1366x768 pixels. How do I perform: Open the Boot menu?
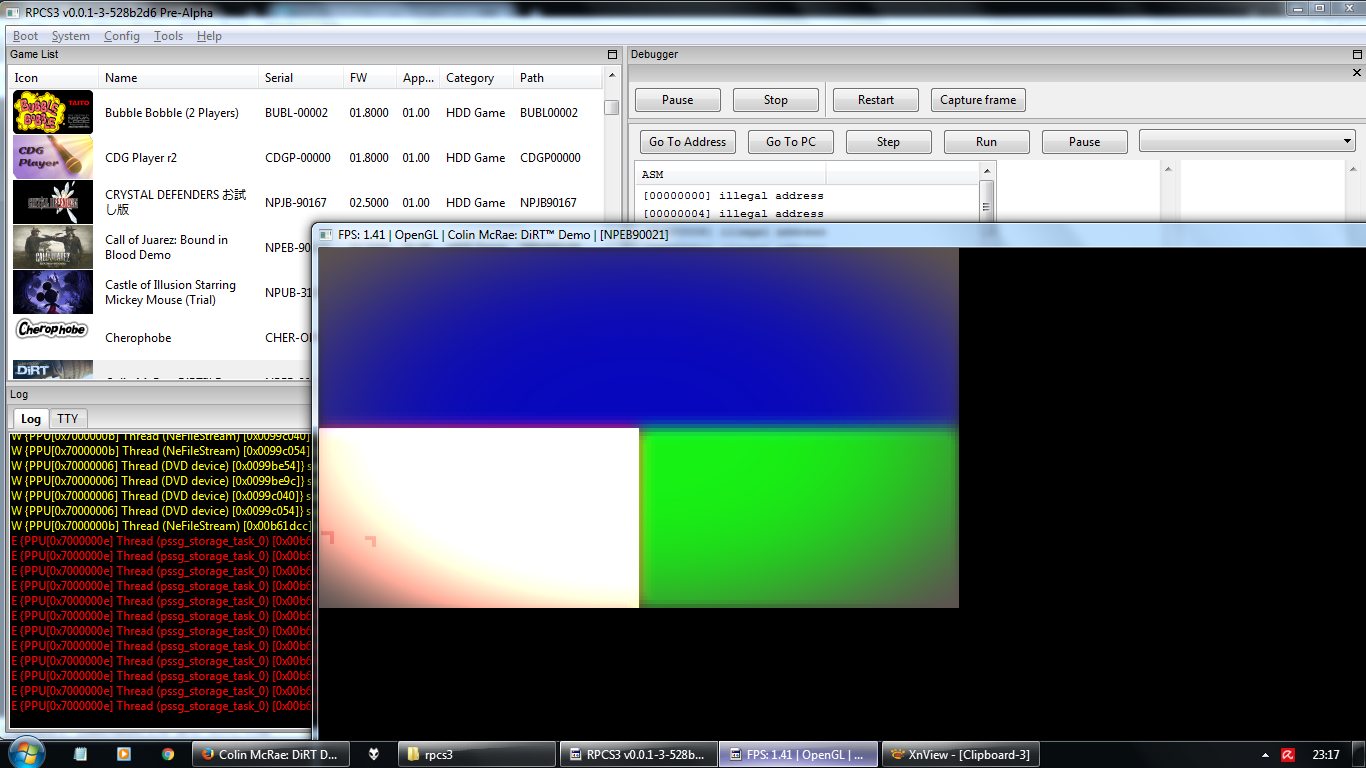click(25, 36)
